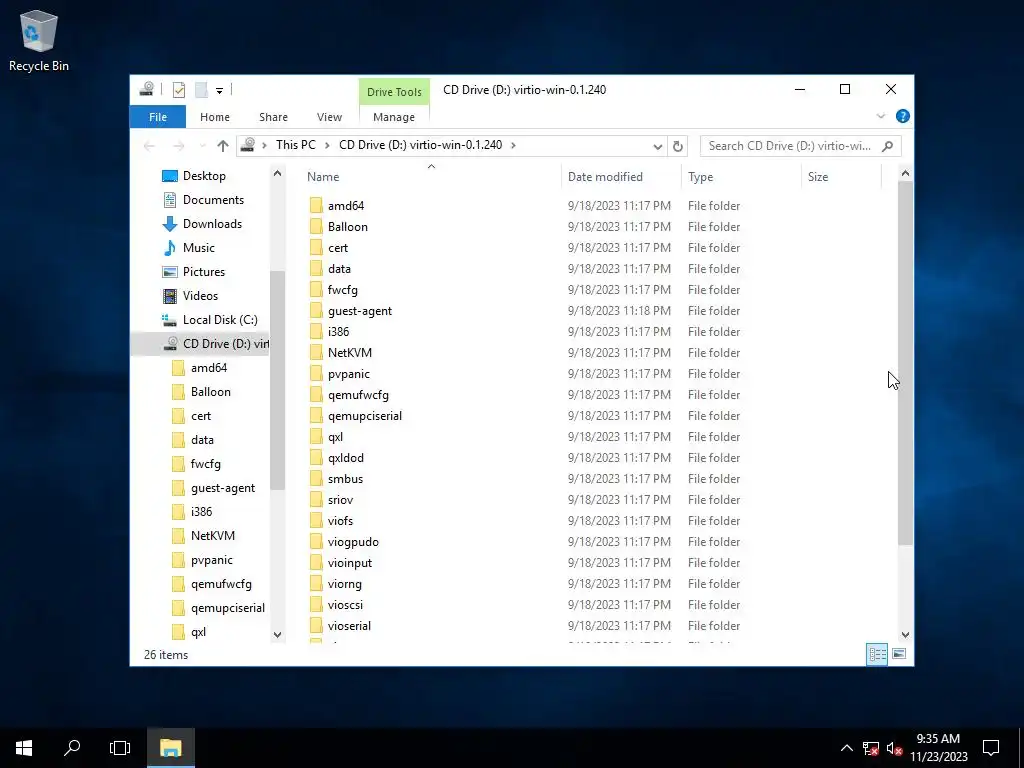Switch to the View ribbon tab
Viewport: 1024px width, 768px height.
(329, 117)
